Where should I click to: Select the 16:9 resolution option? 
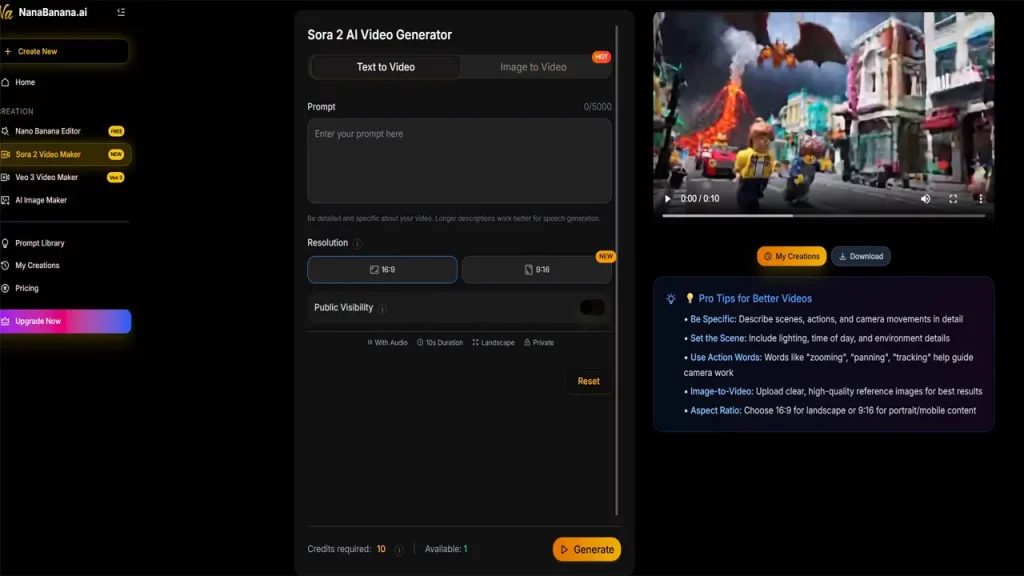point(382,270)
